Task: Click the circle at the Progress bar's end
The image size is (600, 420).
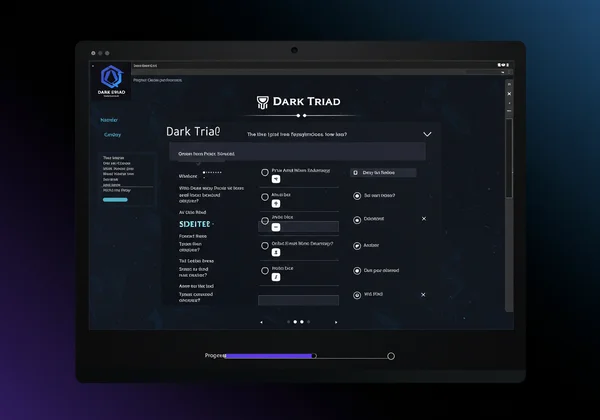Action: [x=391, y=356]
